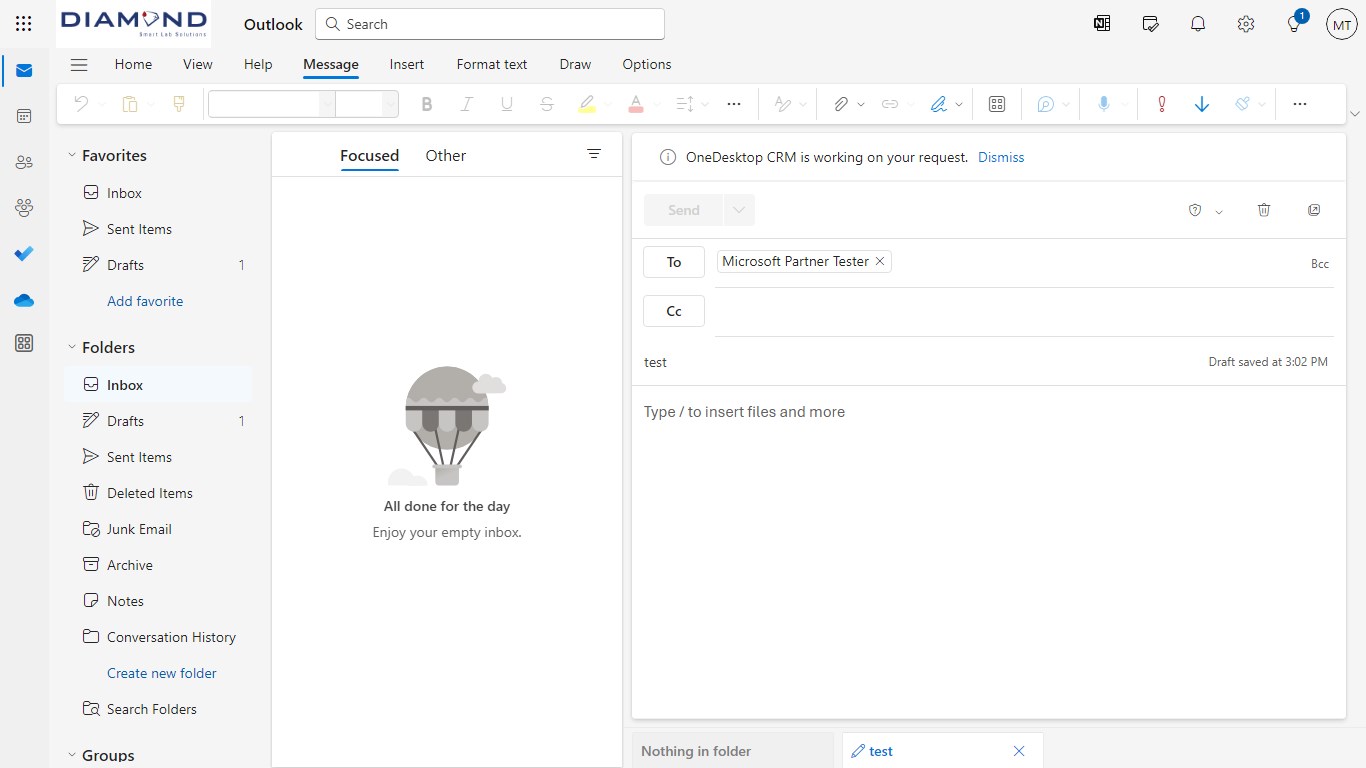
Task: Open the inbox filter icon
Action: pos(594,154)
